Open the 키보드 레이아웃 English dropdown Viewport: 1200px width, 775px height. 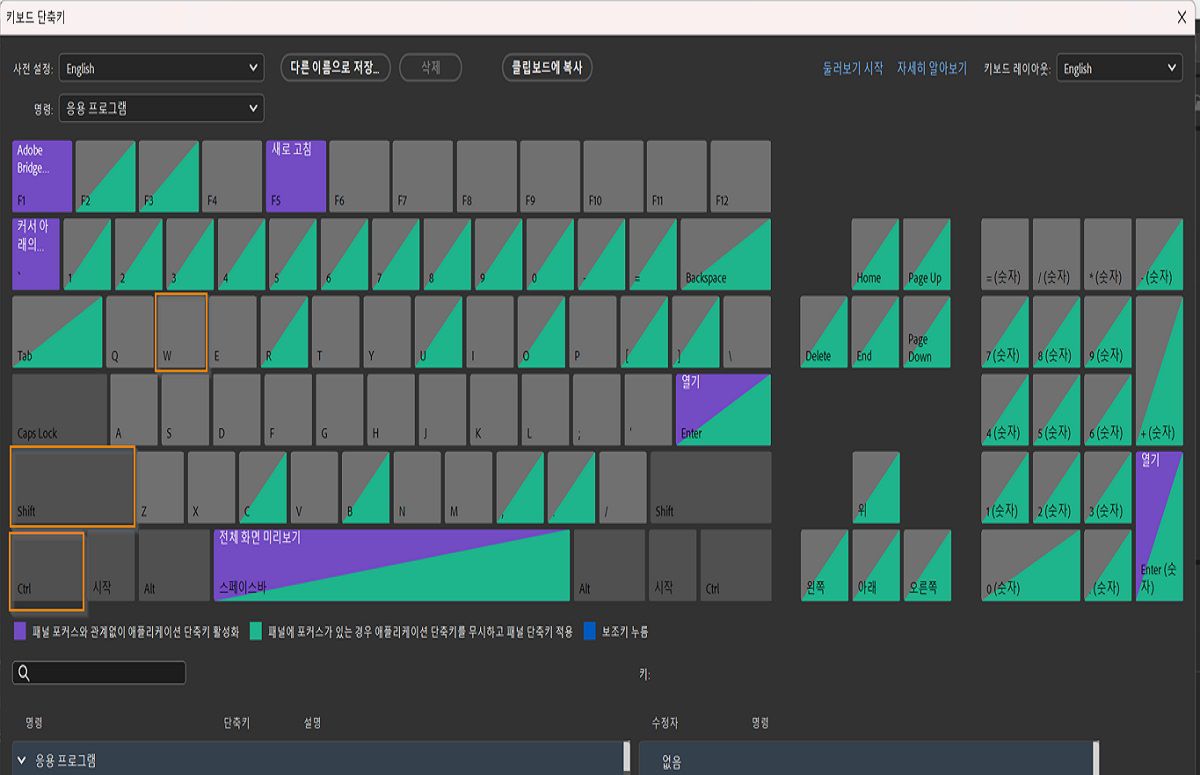pyautogui.click(x=1120, y=68)
